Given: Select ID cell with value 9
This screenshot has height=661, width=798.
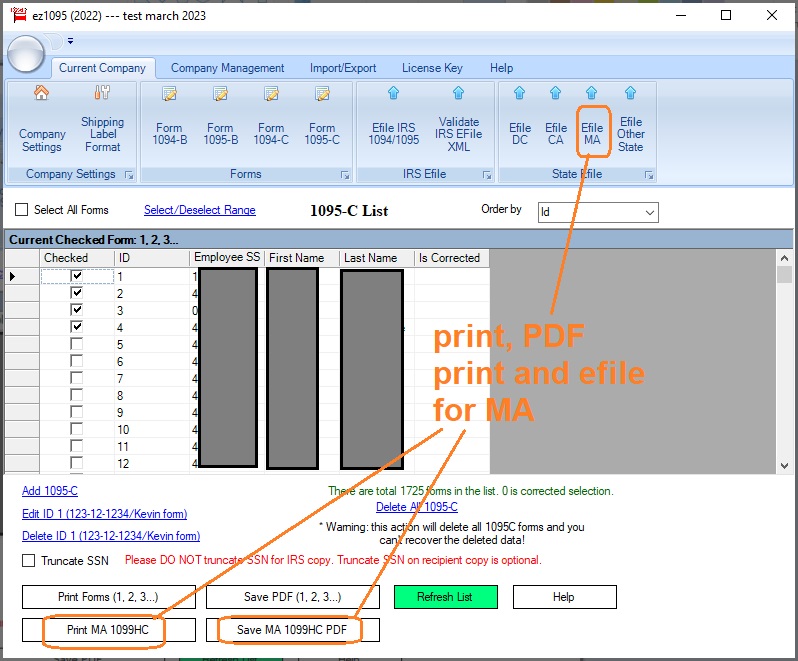Looking at the screenshot, I should (152, 412).
